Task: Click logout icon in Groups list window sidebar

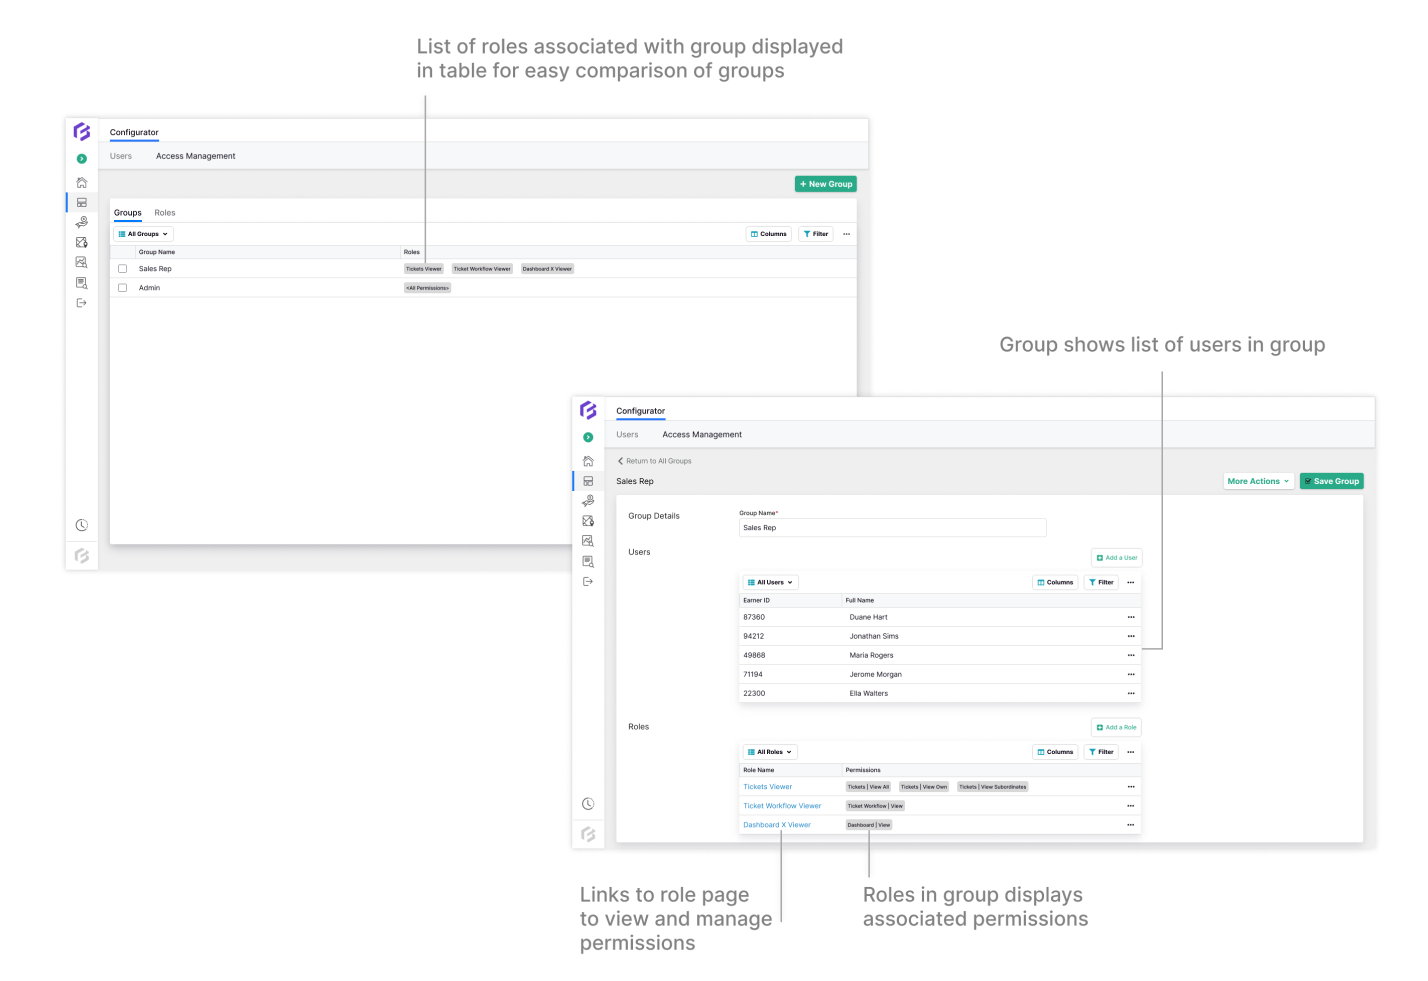Action: coord(82,303)
